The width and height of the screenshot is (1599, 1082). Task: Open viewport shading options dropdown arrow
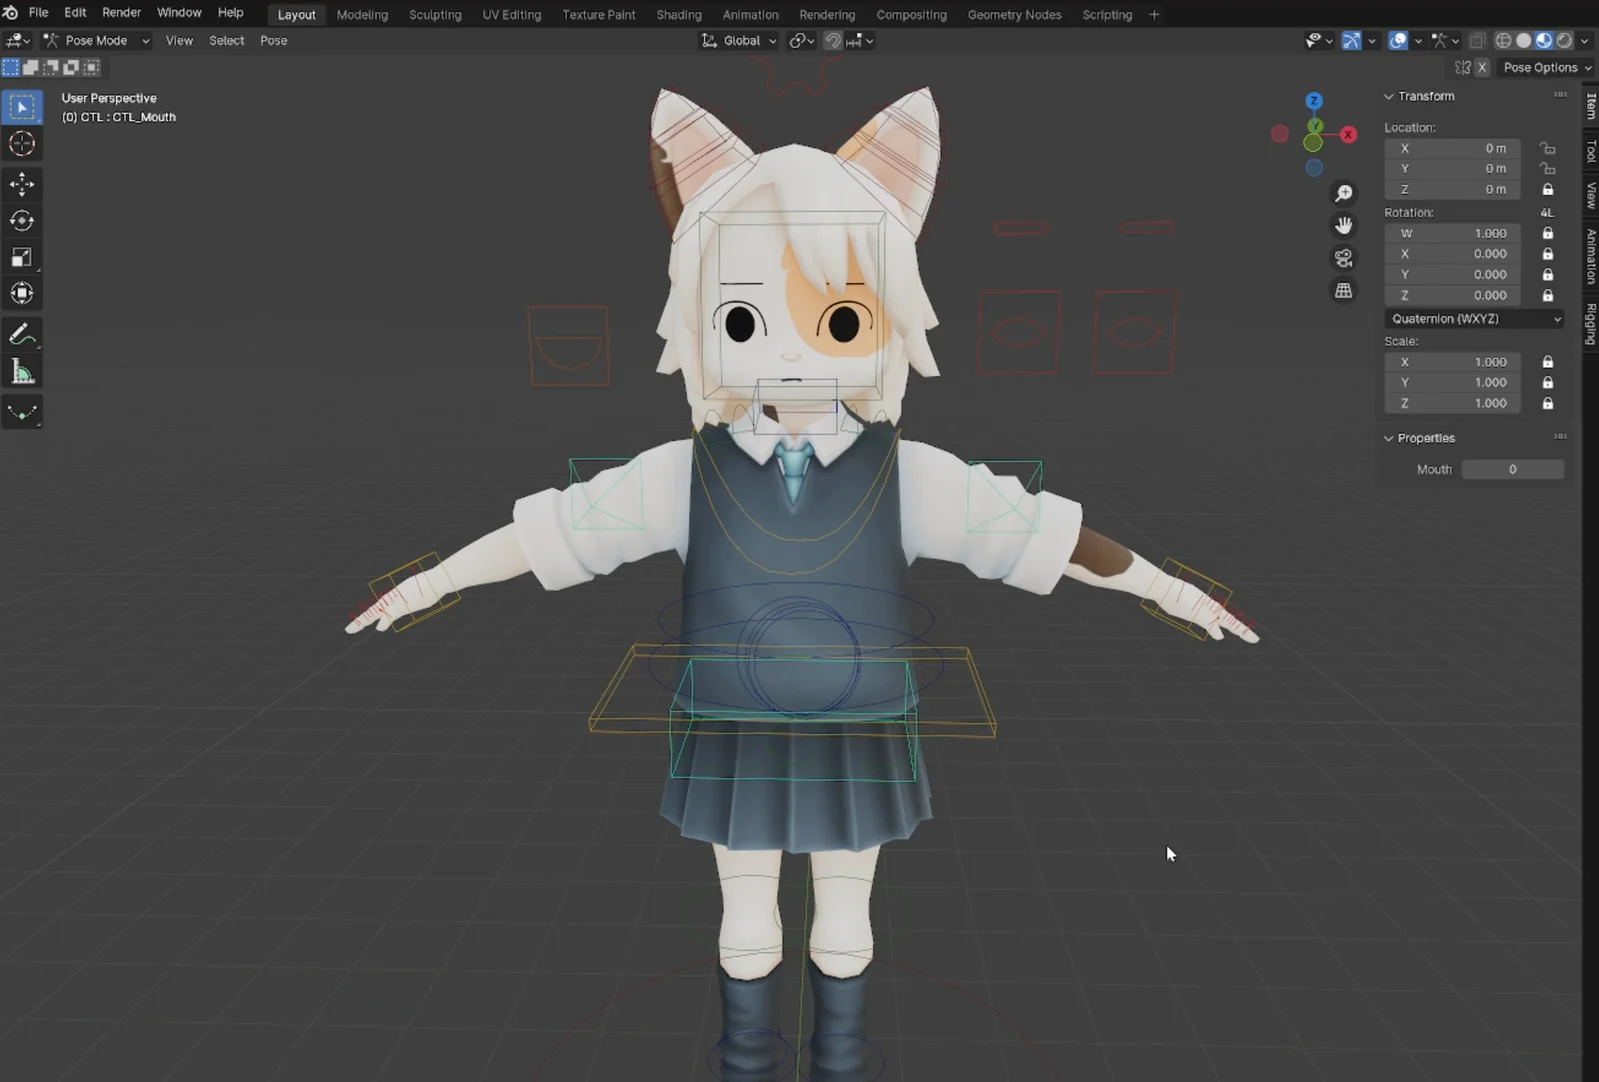coord(1585,40)
